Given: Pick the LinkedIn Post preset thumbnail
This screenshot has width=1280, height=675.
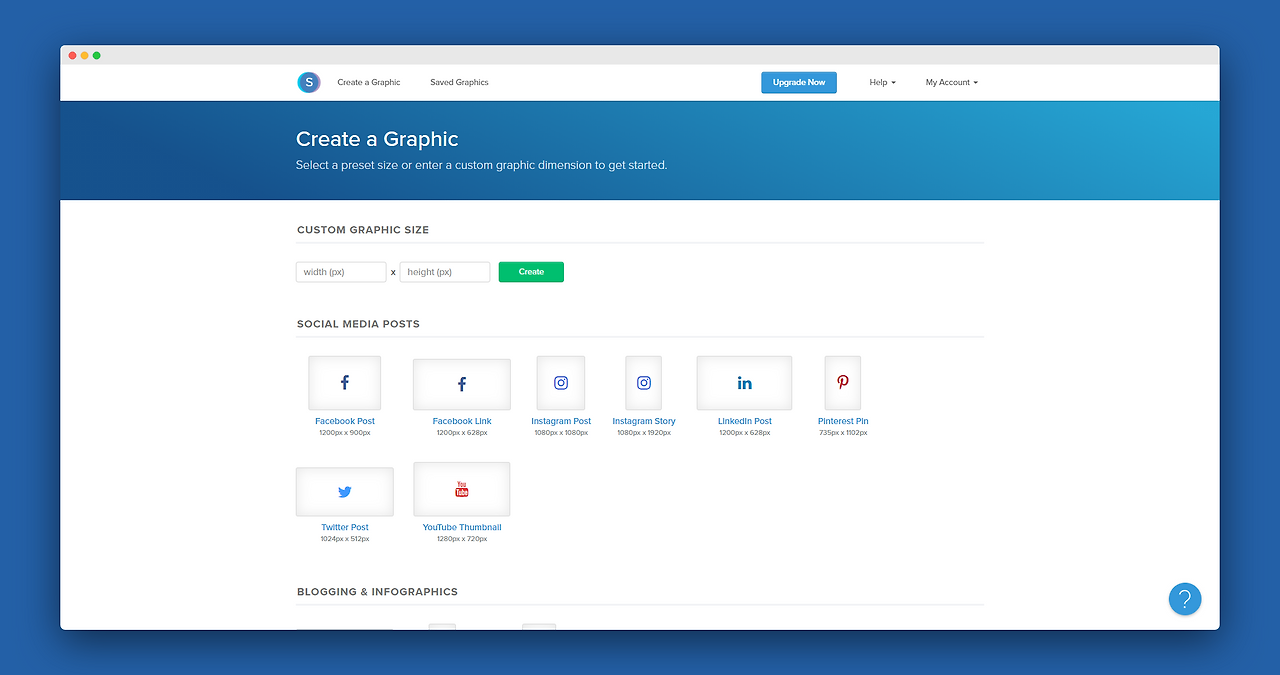Looking at the screenshot, I should click(744, 383).
